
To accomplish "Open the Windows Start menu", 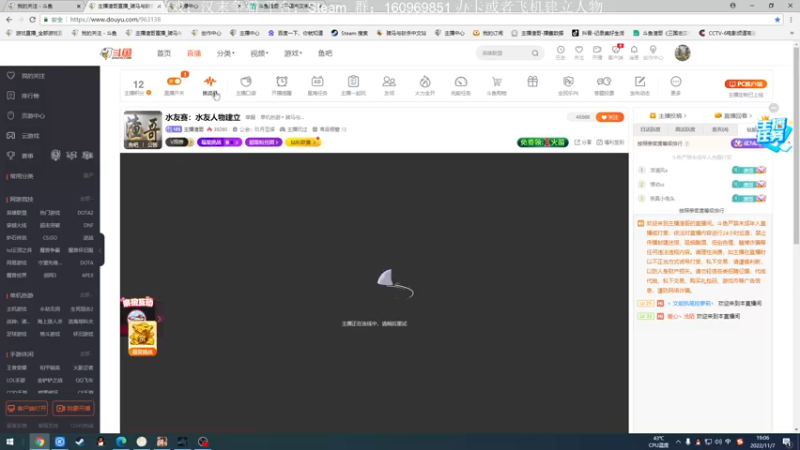I will (10, 442).
